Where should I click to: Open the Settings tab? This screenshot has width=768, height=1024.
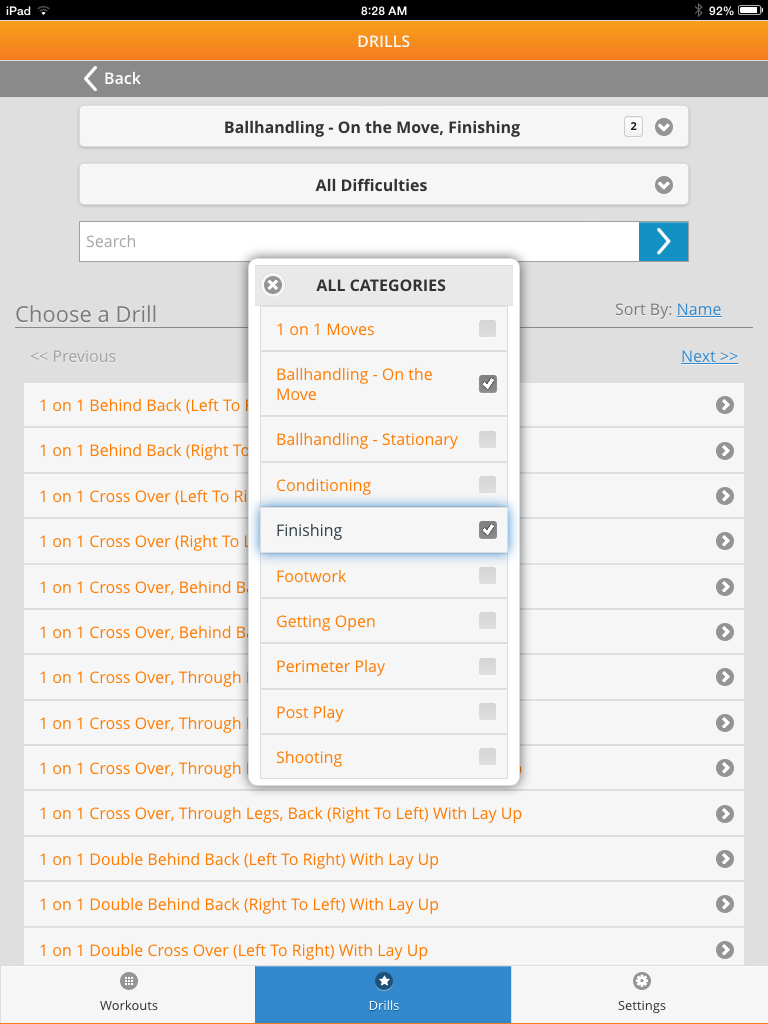(x=641, y=993)
